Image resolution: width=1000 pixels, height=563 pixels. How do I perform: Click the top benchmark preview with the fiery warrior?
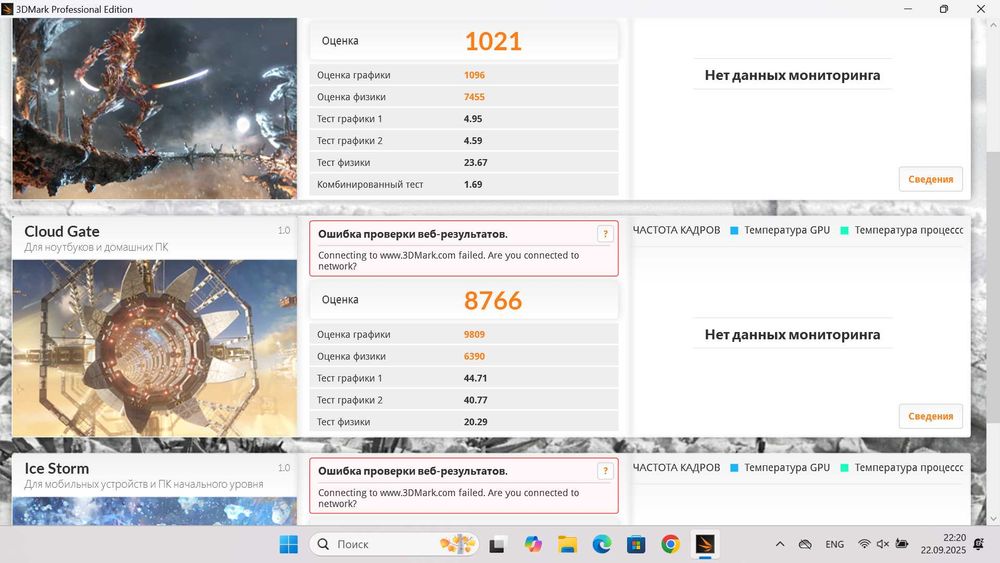(x=154, y=108)
